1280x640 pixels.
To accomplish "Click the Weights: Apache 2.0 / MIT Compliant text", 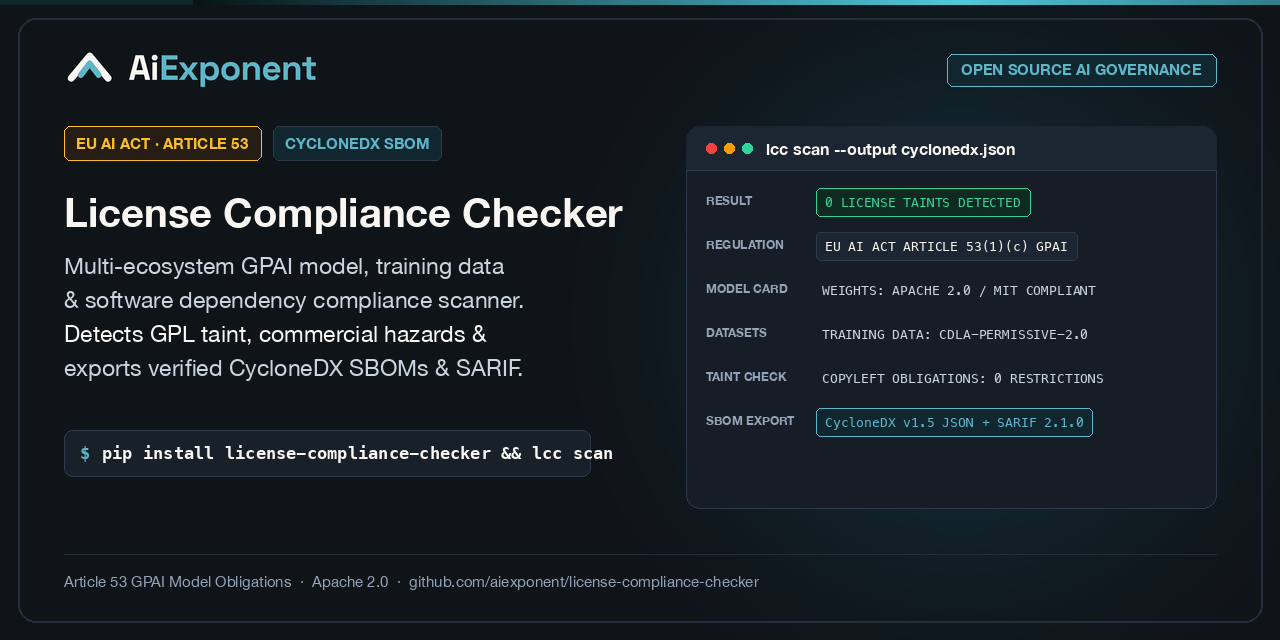I will 959,290.
